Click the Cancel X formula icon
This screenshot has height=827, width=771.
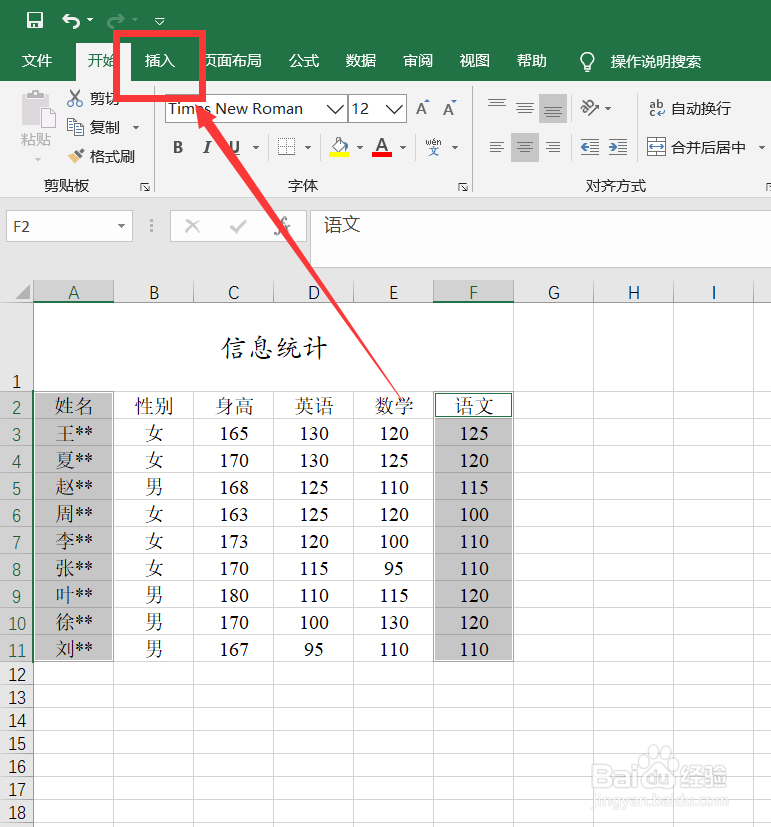pos(192,226)
